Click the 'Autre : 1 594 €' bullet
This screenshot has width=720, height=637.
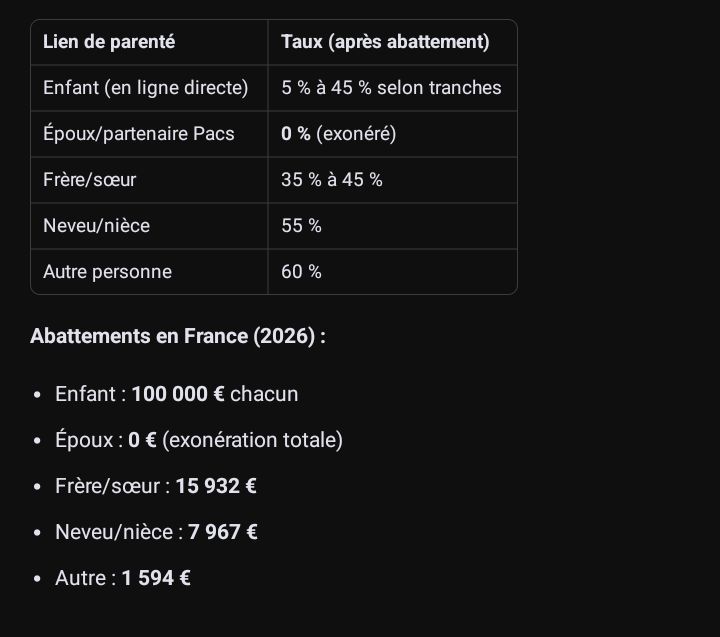(123, 578)
